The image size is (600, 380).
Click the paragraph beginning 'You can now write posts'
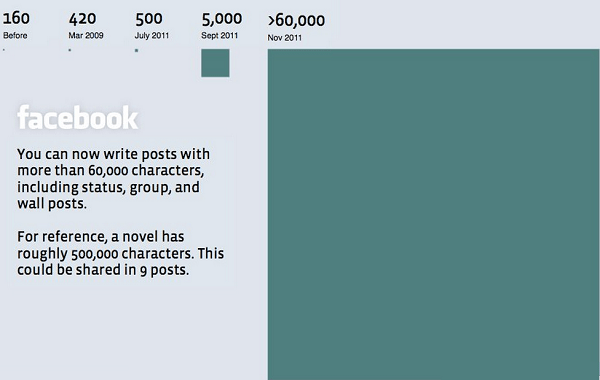pyautogui.click(x=113, y=179)
